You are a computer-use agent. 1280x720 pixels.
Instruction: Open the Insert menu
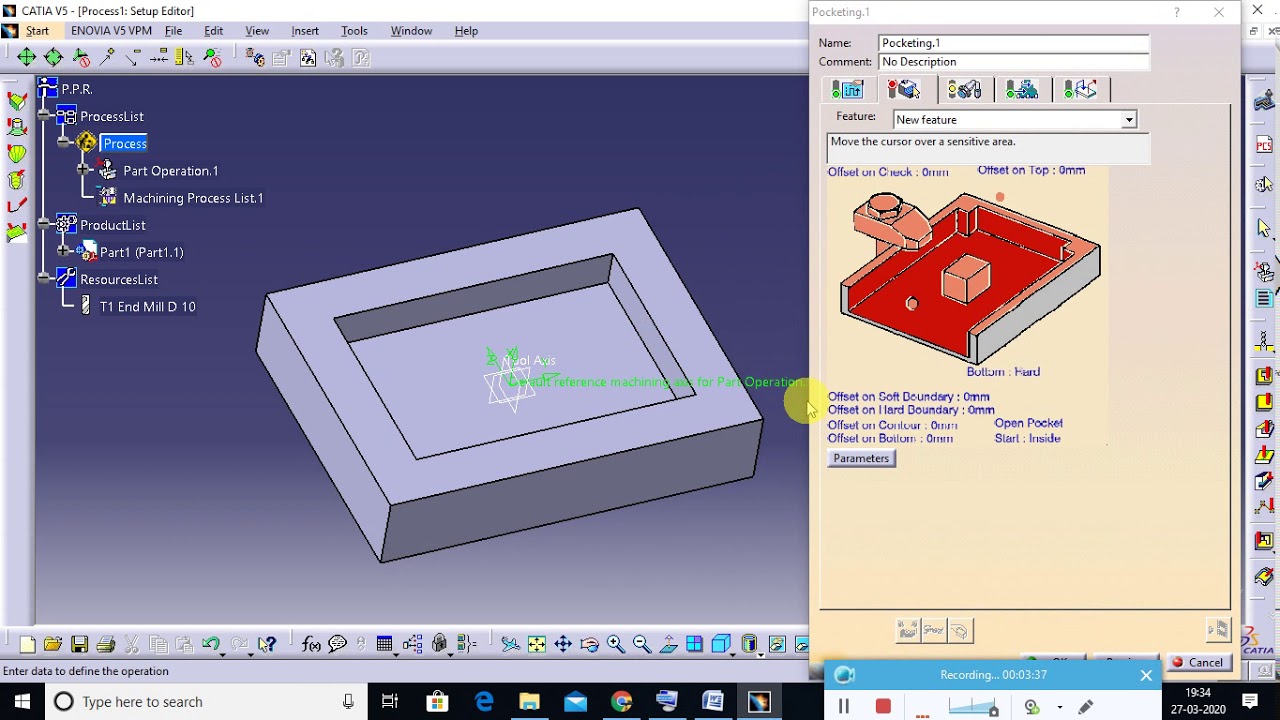coord(305,31)
